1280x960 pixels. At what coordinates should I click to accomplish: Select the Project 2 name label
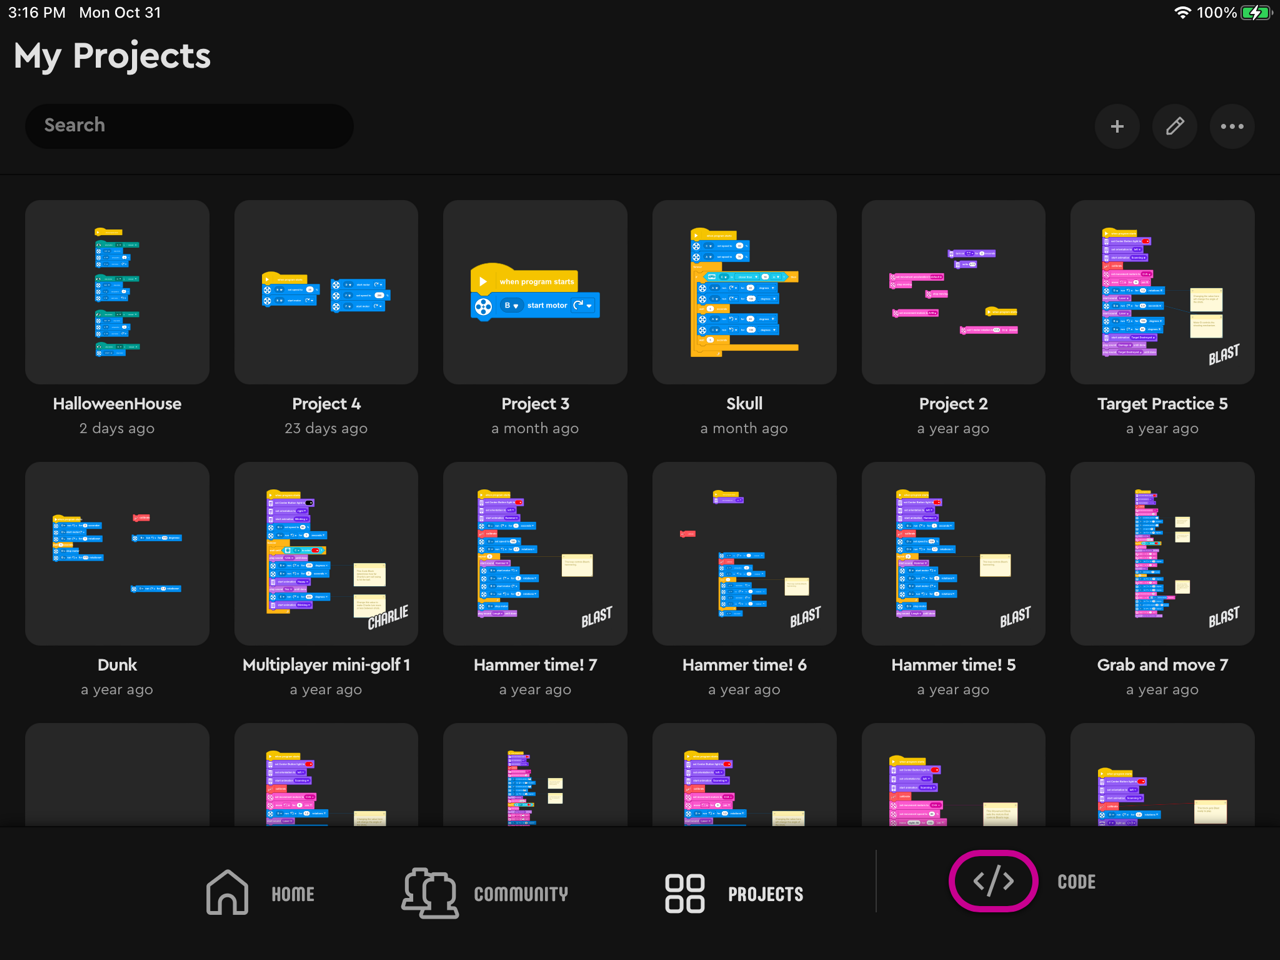[x=953, y=404]
